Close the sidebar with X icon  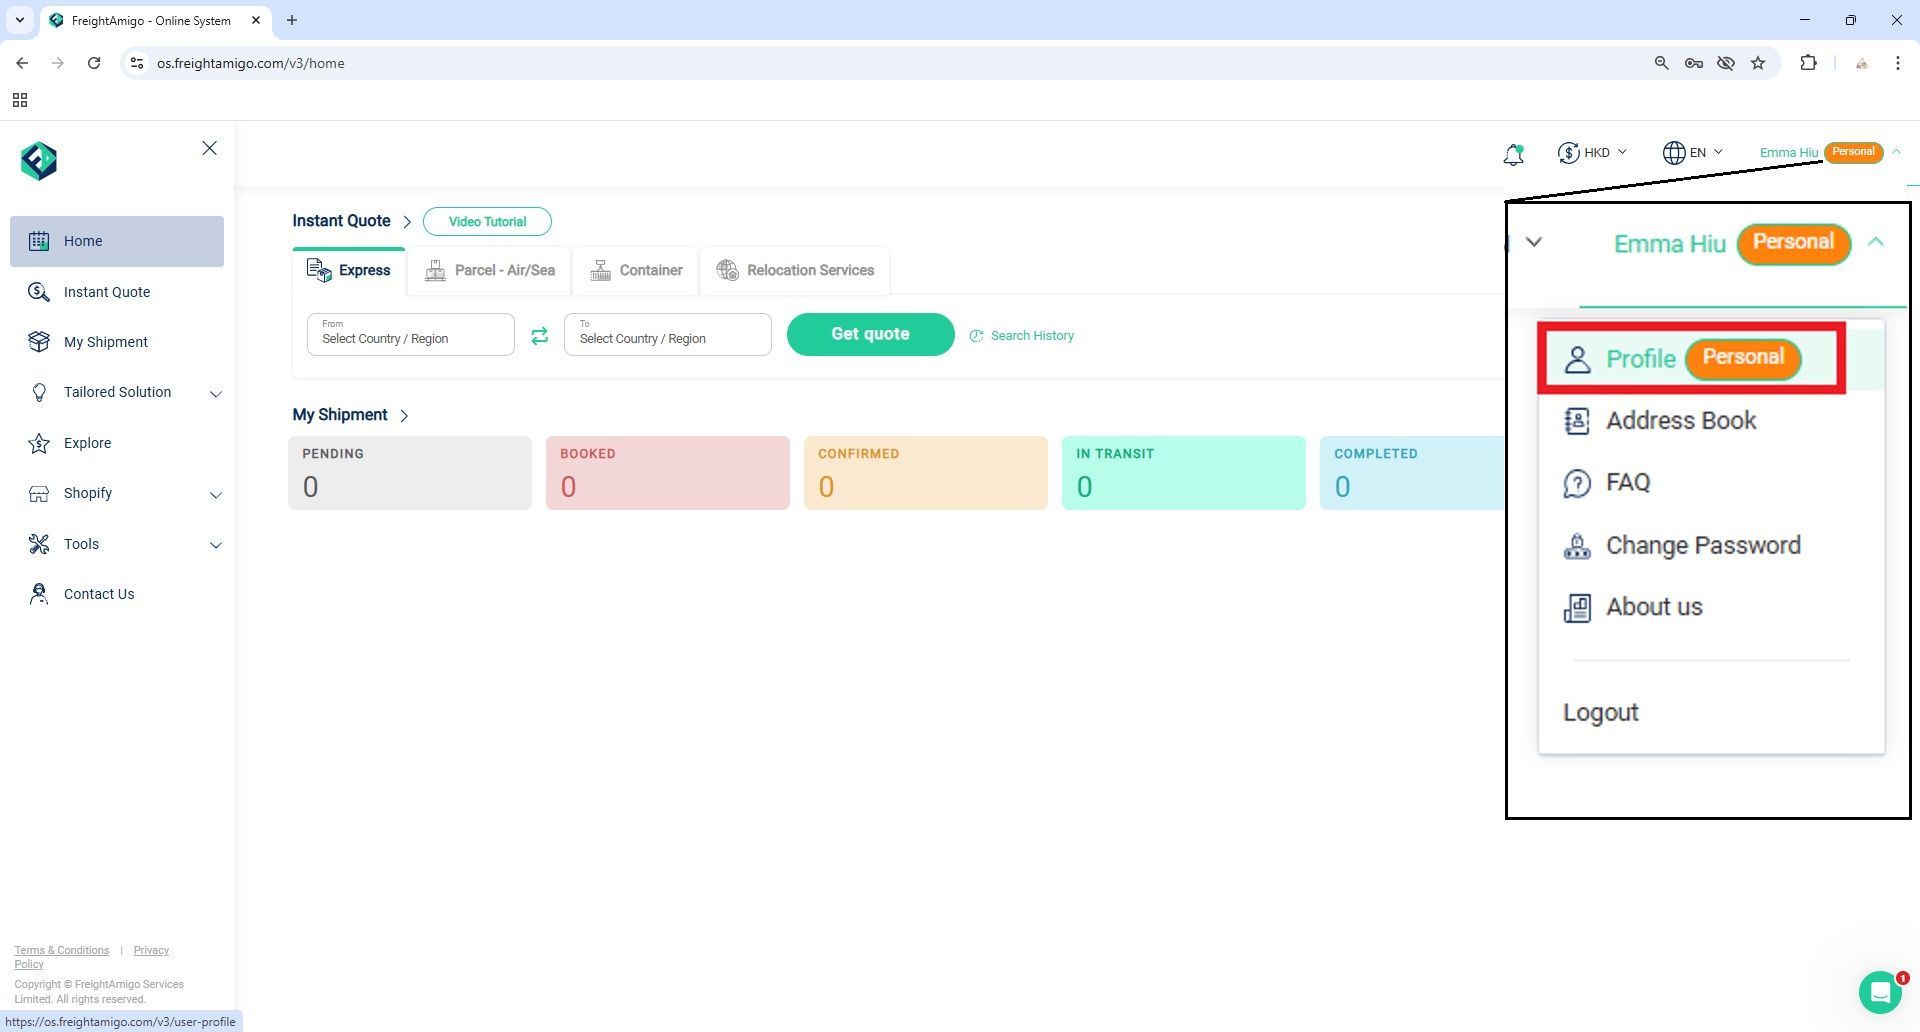209,149
